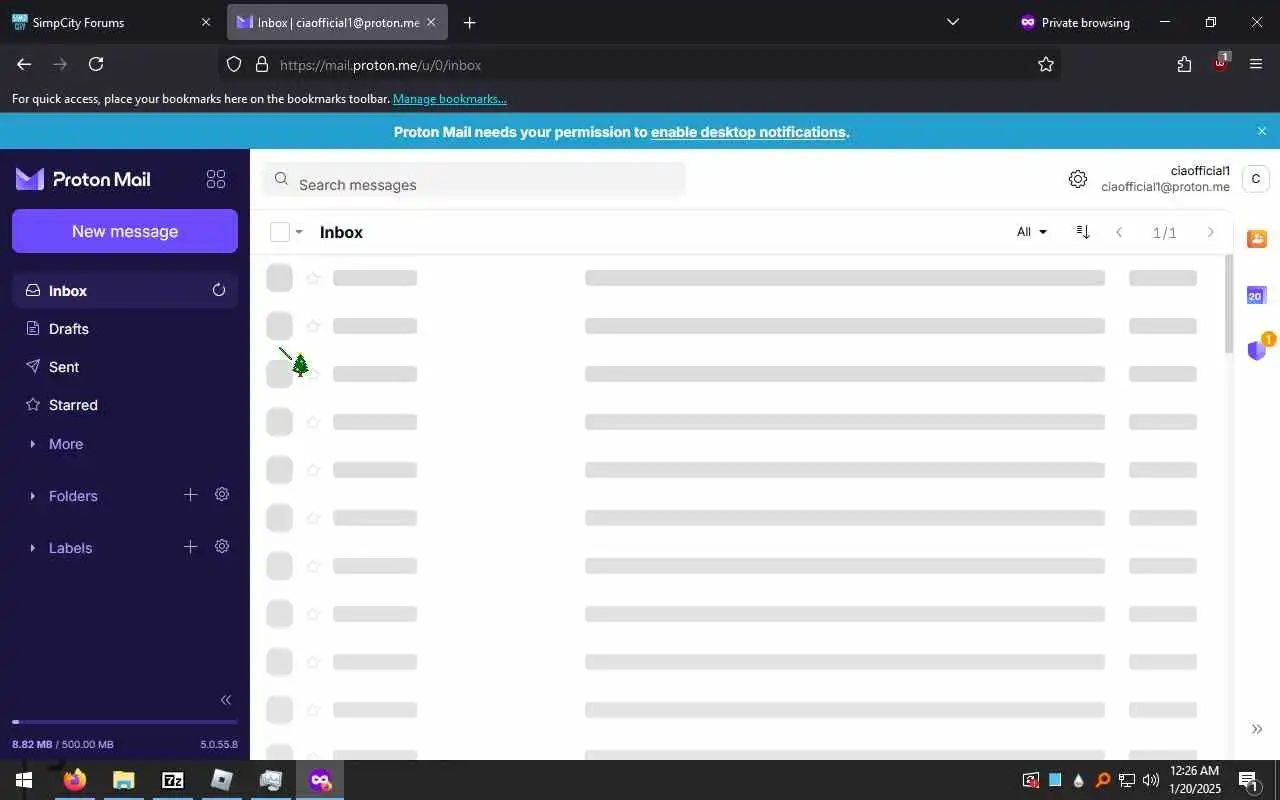Open the Sent folder

125,366
